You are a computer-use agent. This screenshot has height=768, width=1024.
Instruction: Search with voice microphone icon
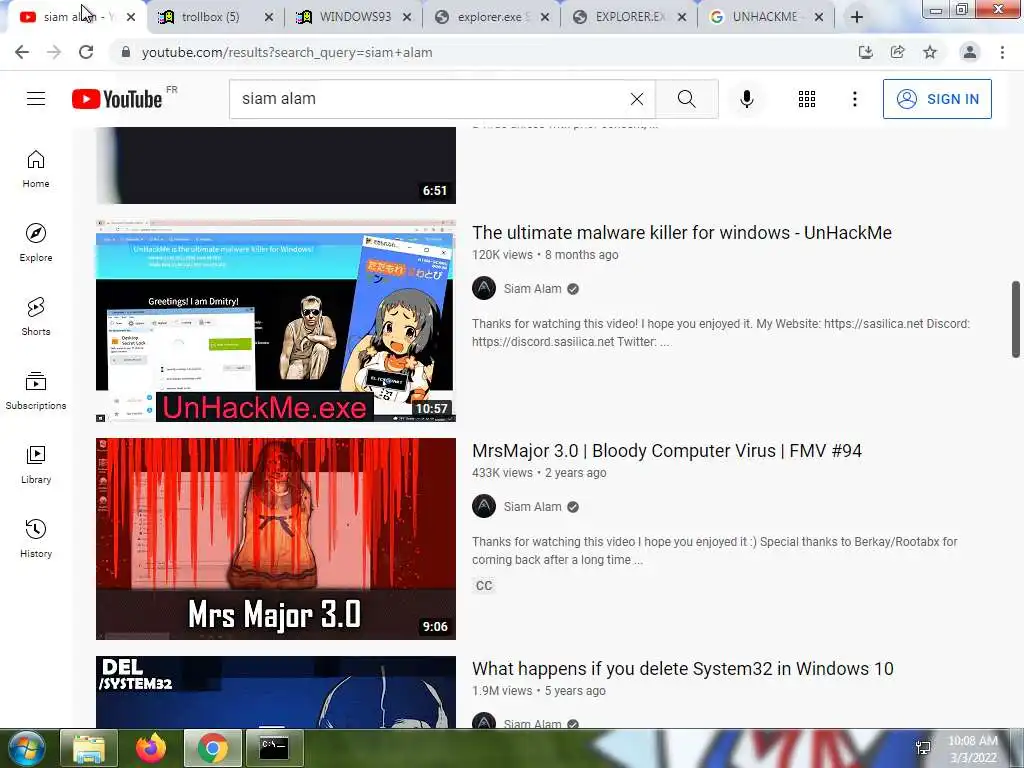pyautogui.click(x=746, y=99)
